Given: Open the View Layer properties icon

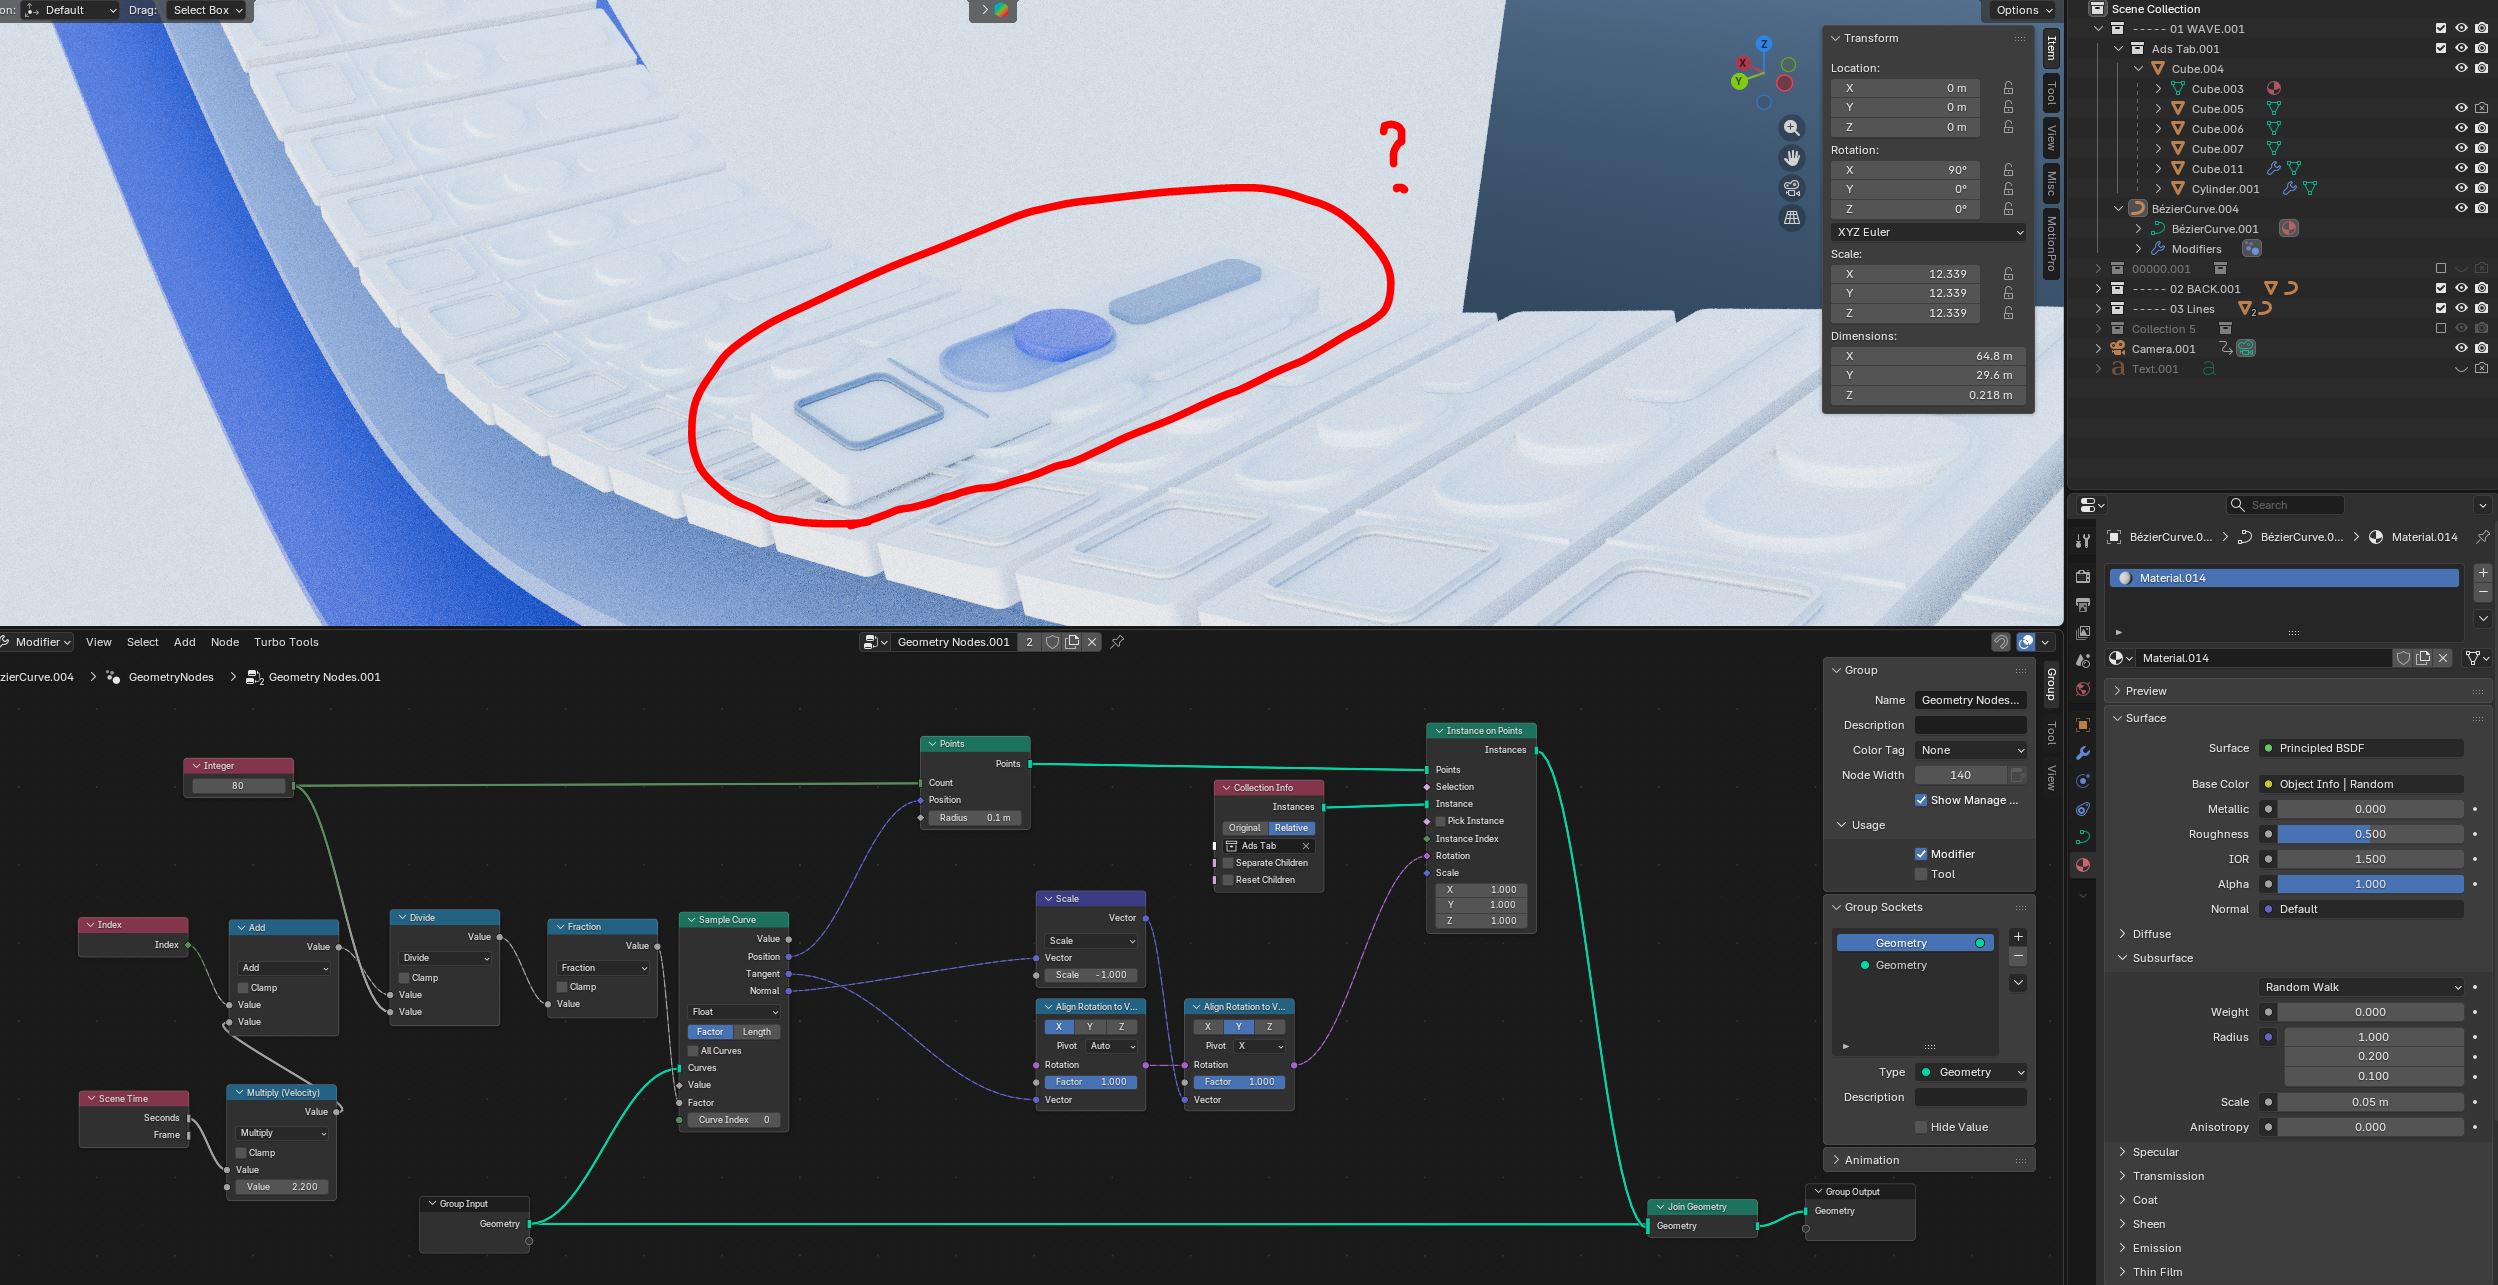Looking at the screenshot, I should point(2083,633).
